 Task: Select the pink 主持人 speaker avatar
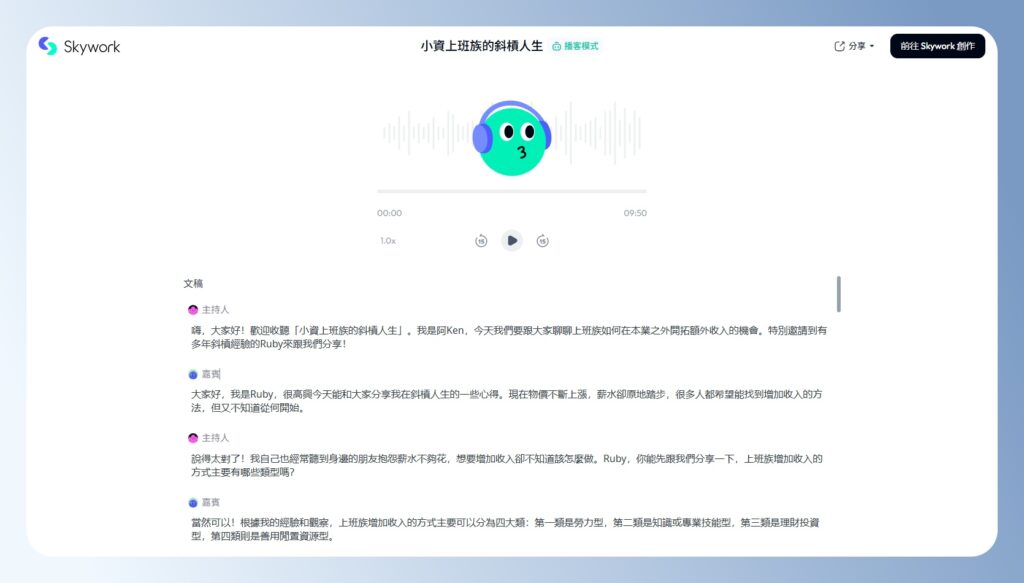click(x=192, y=309)
